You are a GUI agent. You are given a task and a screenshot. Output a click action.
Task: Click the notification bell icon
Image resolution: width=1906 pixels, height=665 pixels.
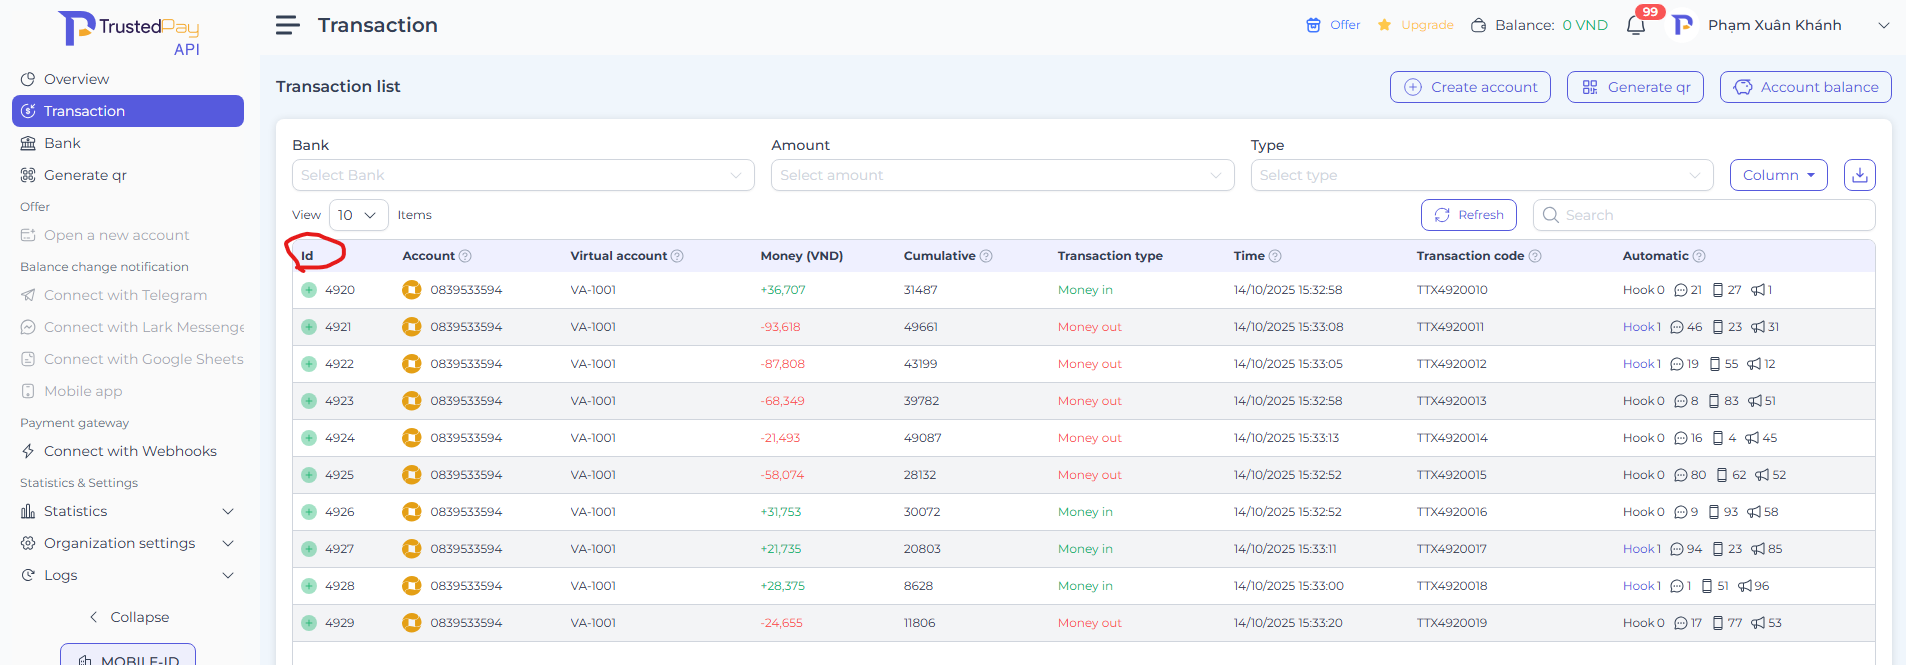click(x=1636, y=26)
